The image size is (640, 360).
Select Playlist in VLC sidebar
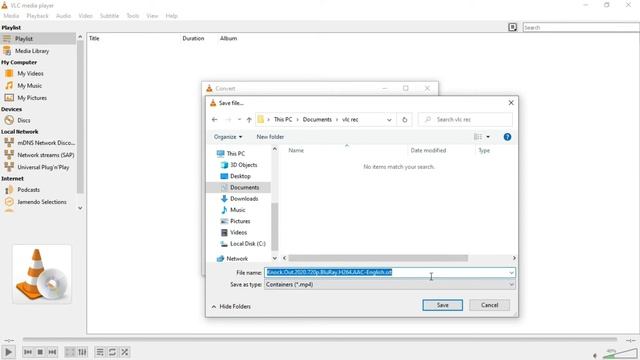click(x=38, y=38)
